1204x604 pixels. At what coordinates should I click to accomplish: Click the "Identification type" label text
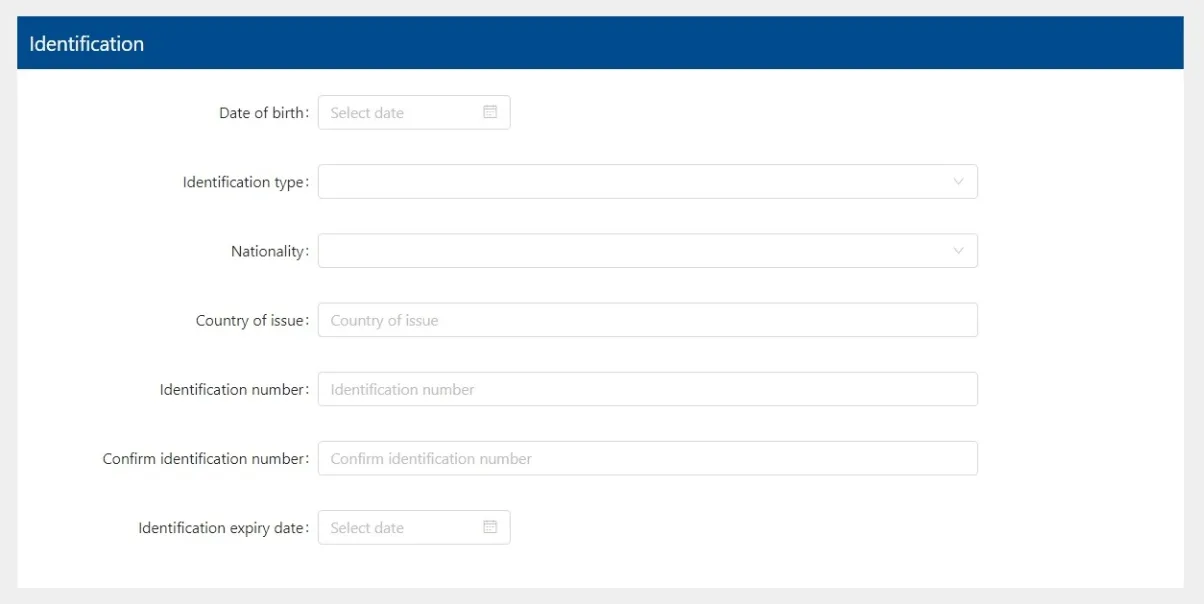click(243, 182)
